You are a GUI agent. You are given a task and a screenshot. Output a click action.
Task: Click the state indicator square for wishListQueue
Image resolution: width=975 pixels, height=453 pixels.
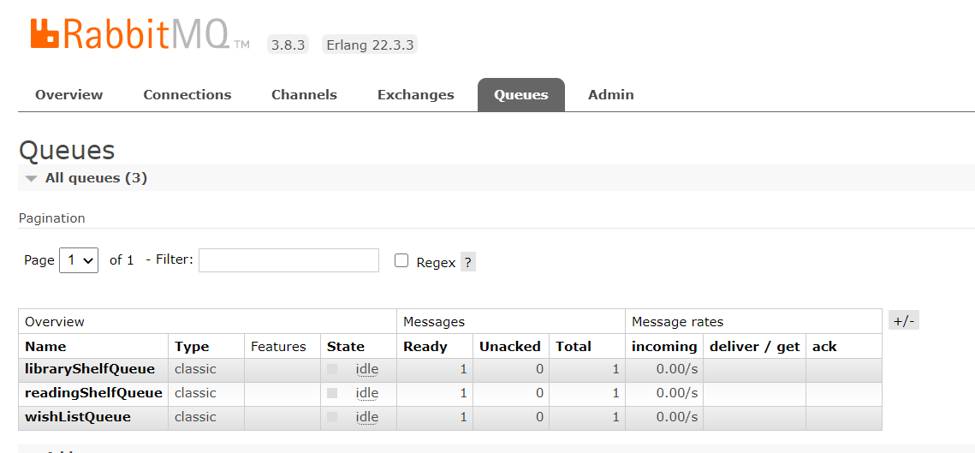pos(332,416)
